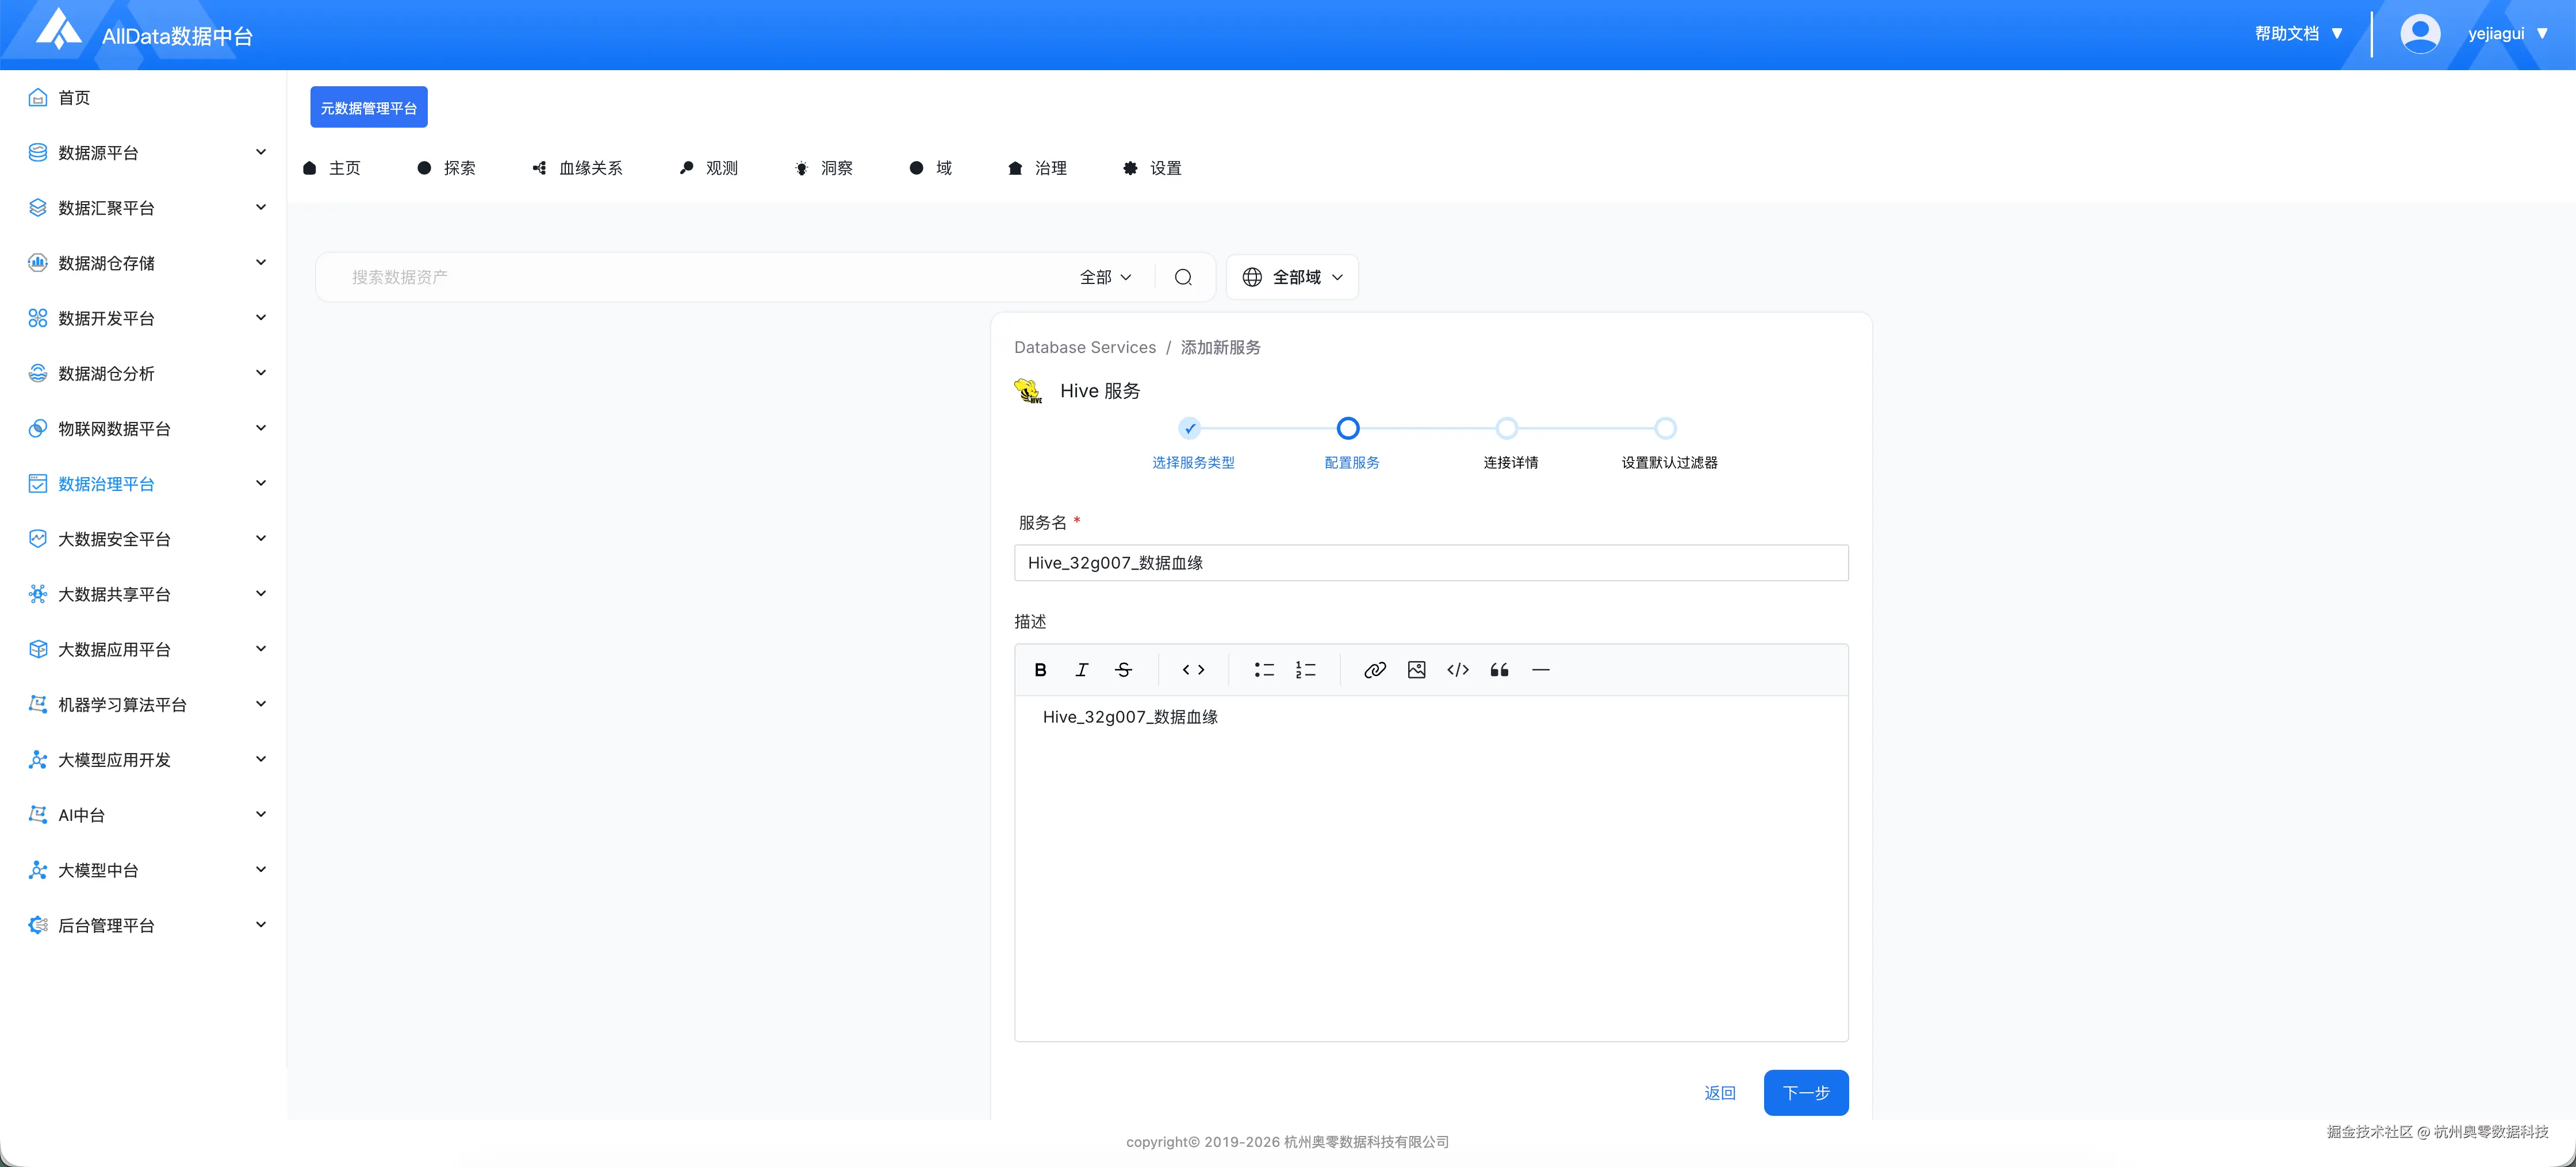This screenshot has height=1167, width=2576.
Task: Open the 全部域 domain dropdown
Action: click(x=1292, y=277)
